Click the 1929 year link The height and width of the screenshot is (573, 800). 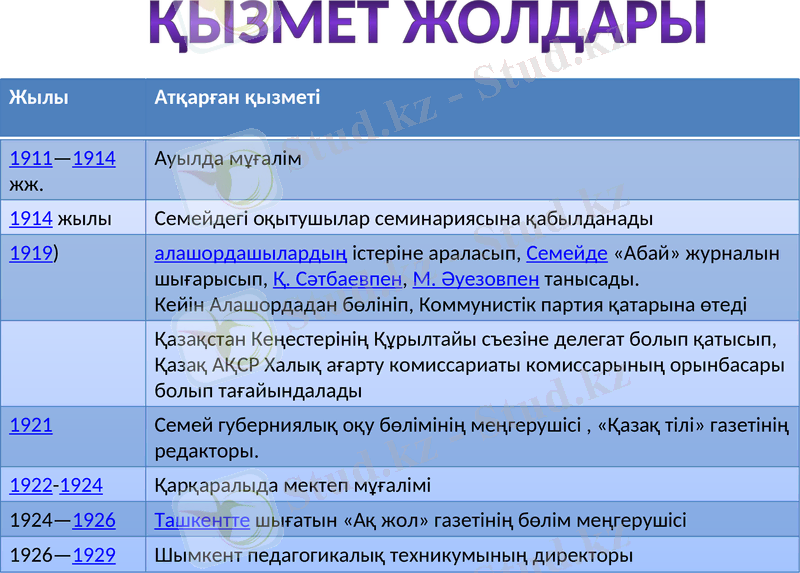pos(94,555)
